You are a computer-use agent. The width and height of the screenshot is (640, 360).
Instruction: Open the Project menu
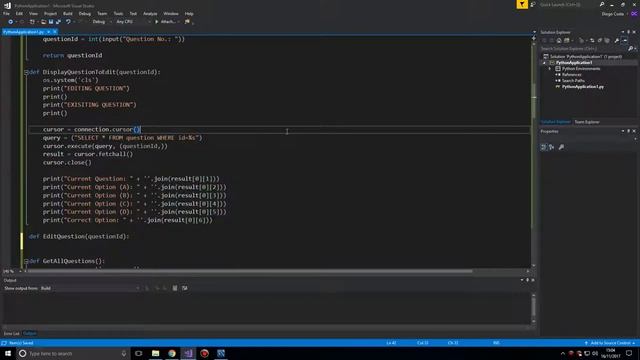(50, 13)
